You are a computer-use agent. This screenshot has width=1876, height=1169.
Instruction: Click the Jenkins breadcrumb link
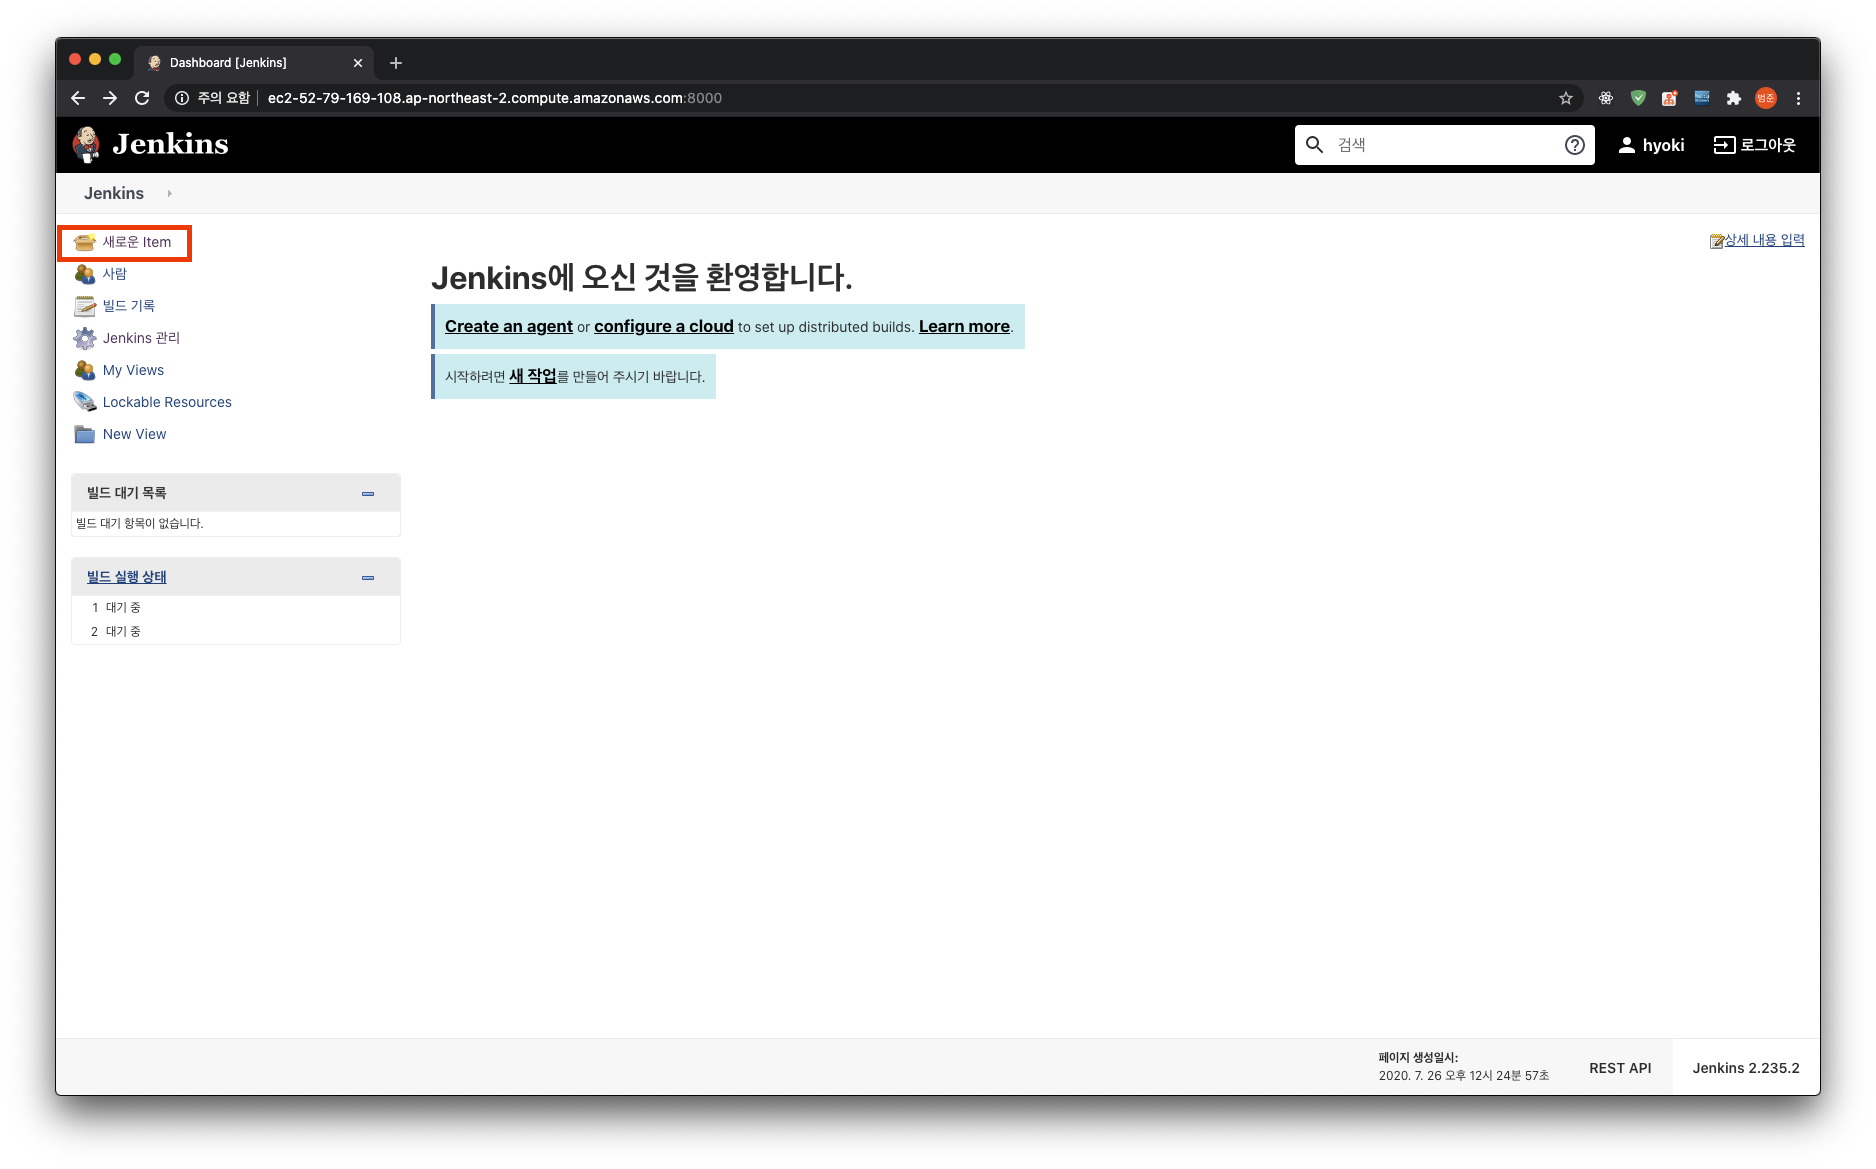tap(114, 194)
